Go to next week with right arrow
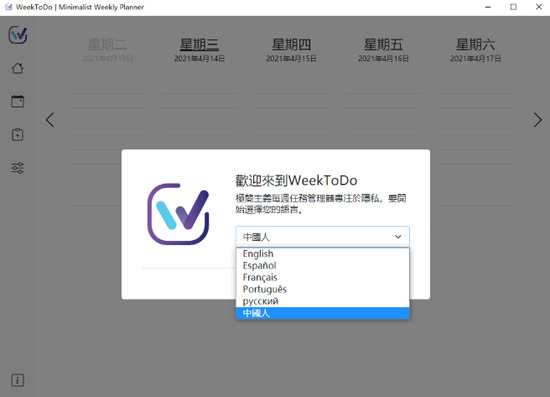The height and width of the screenshot is (397, 550). point(537,120)
